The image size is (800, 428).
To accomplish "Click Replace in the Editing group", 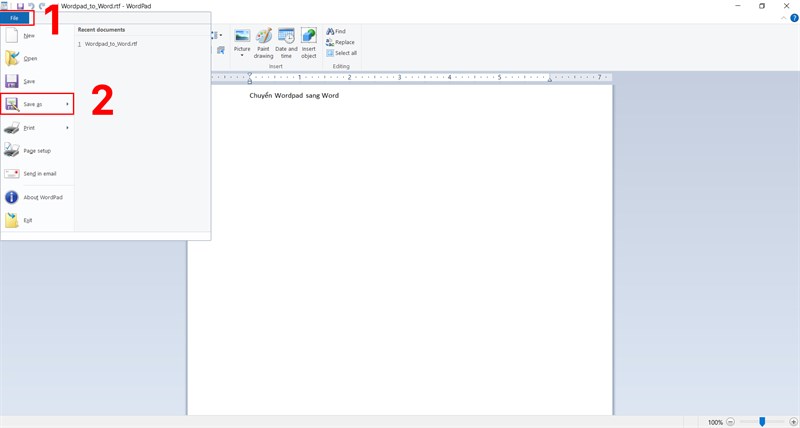I will pyautogui.click(x=340, y=42).
